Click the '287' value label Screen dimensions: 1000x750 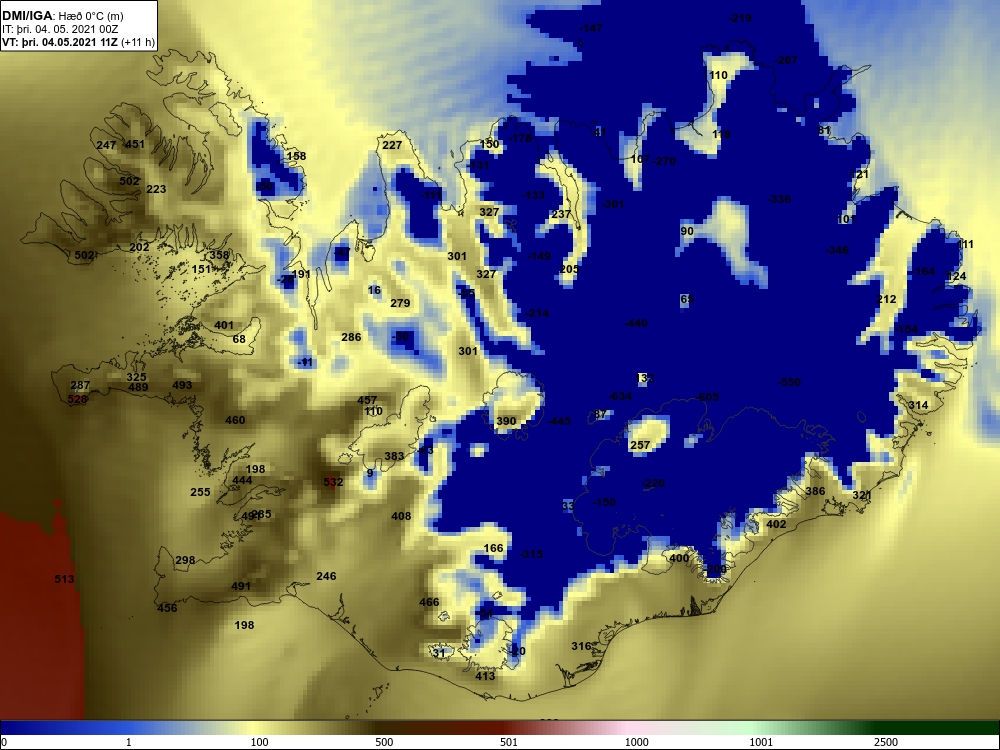click(x=80, y=385)
